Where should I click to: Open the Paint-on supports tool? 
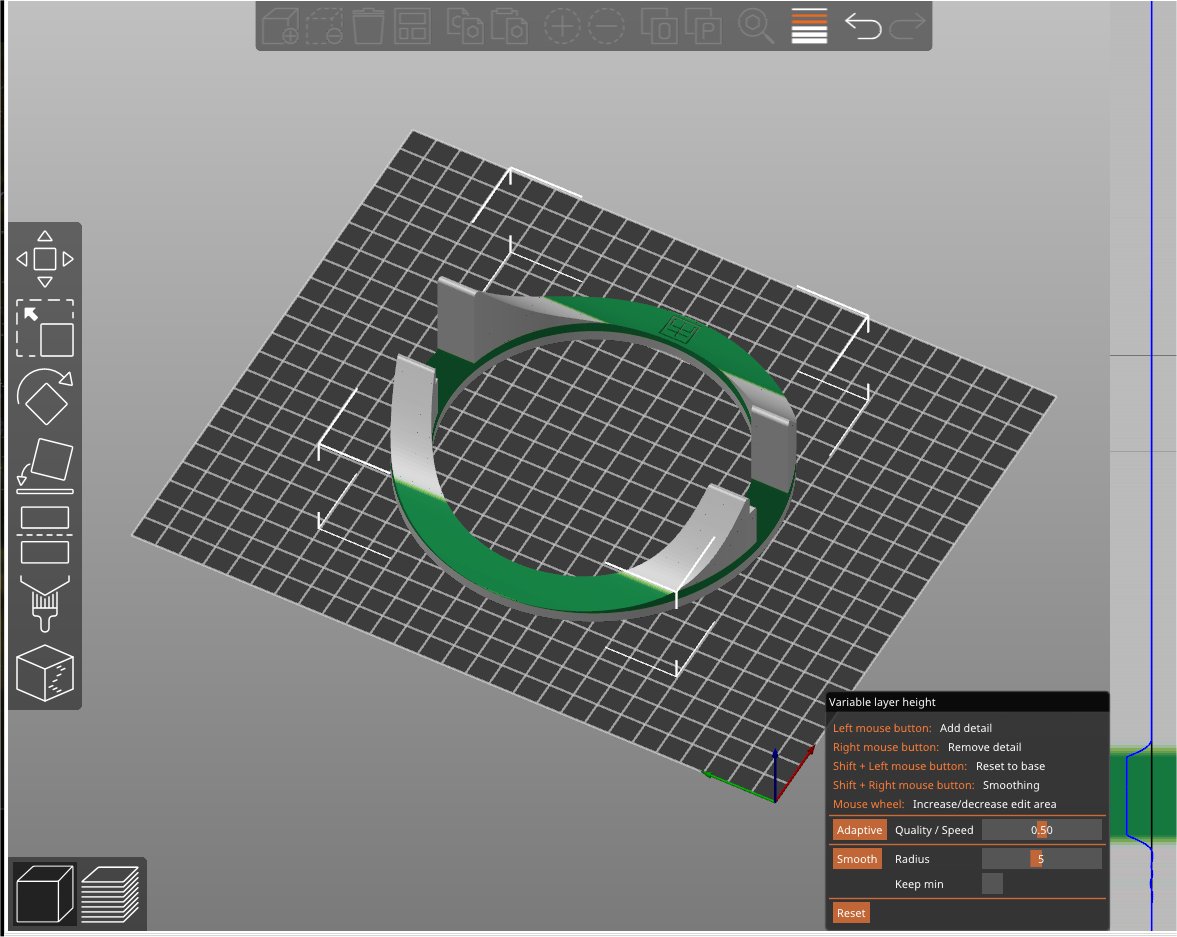click(x=45, y=603)
